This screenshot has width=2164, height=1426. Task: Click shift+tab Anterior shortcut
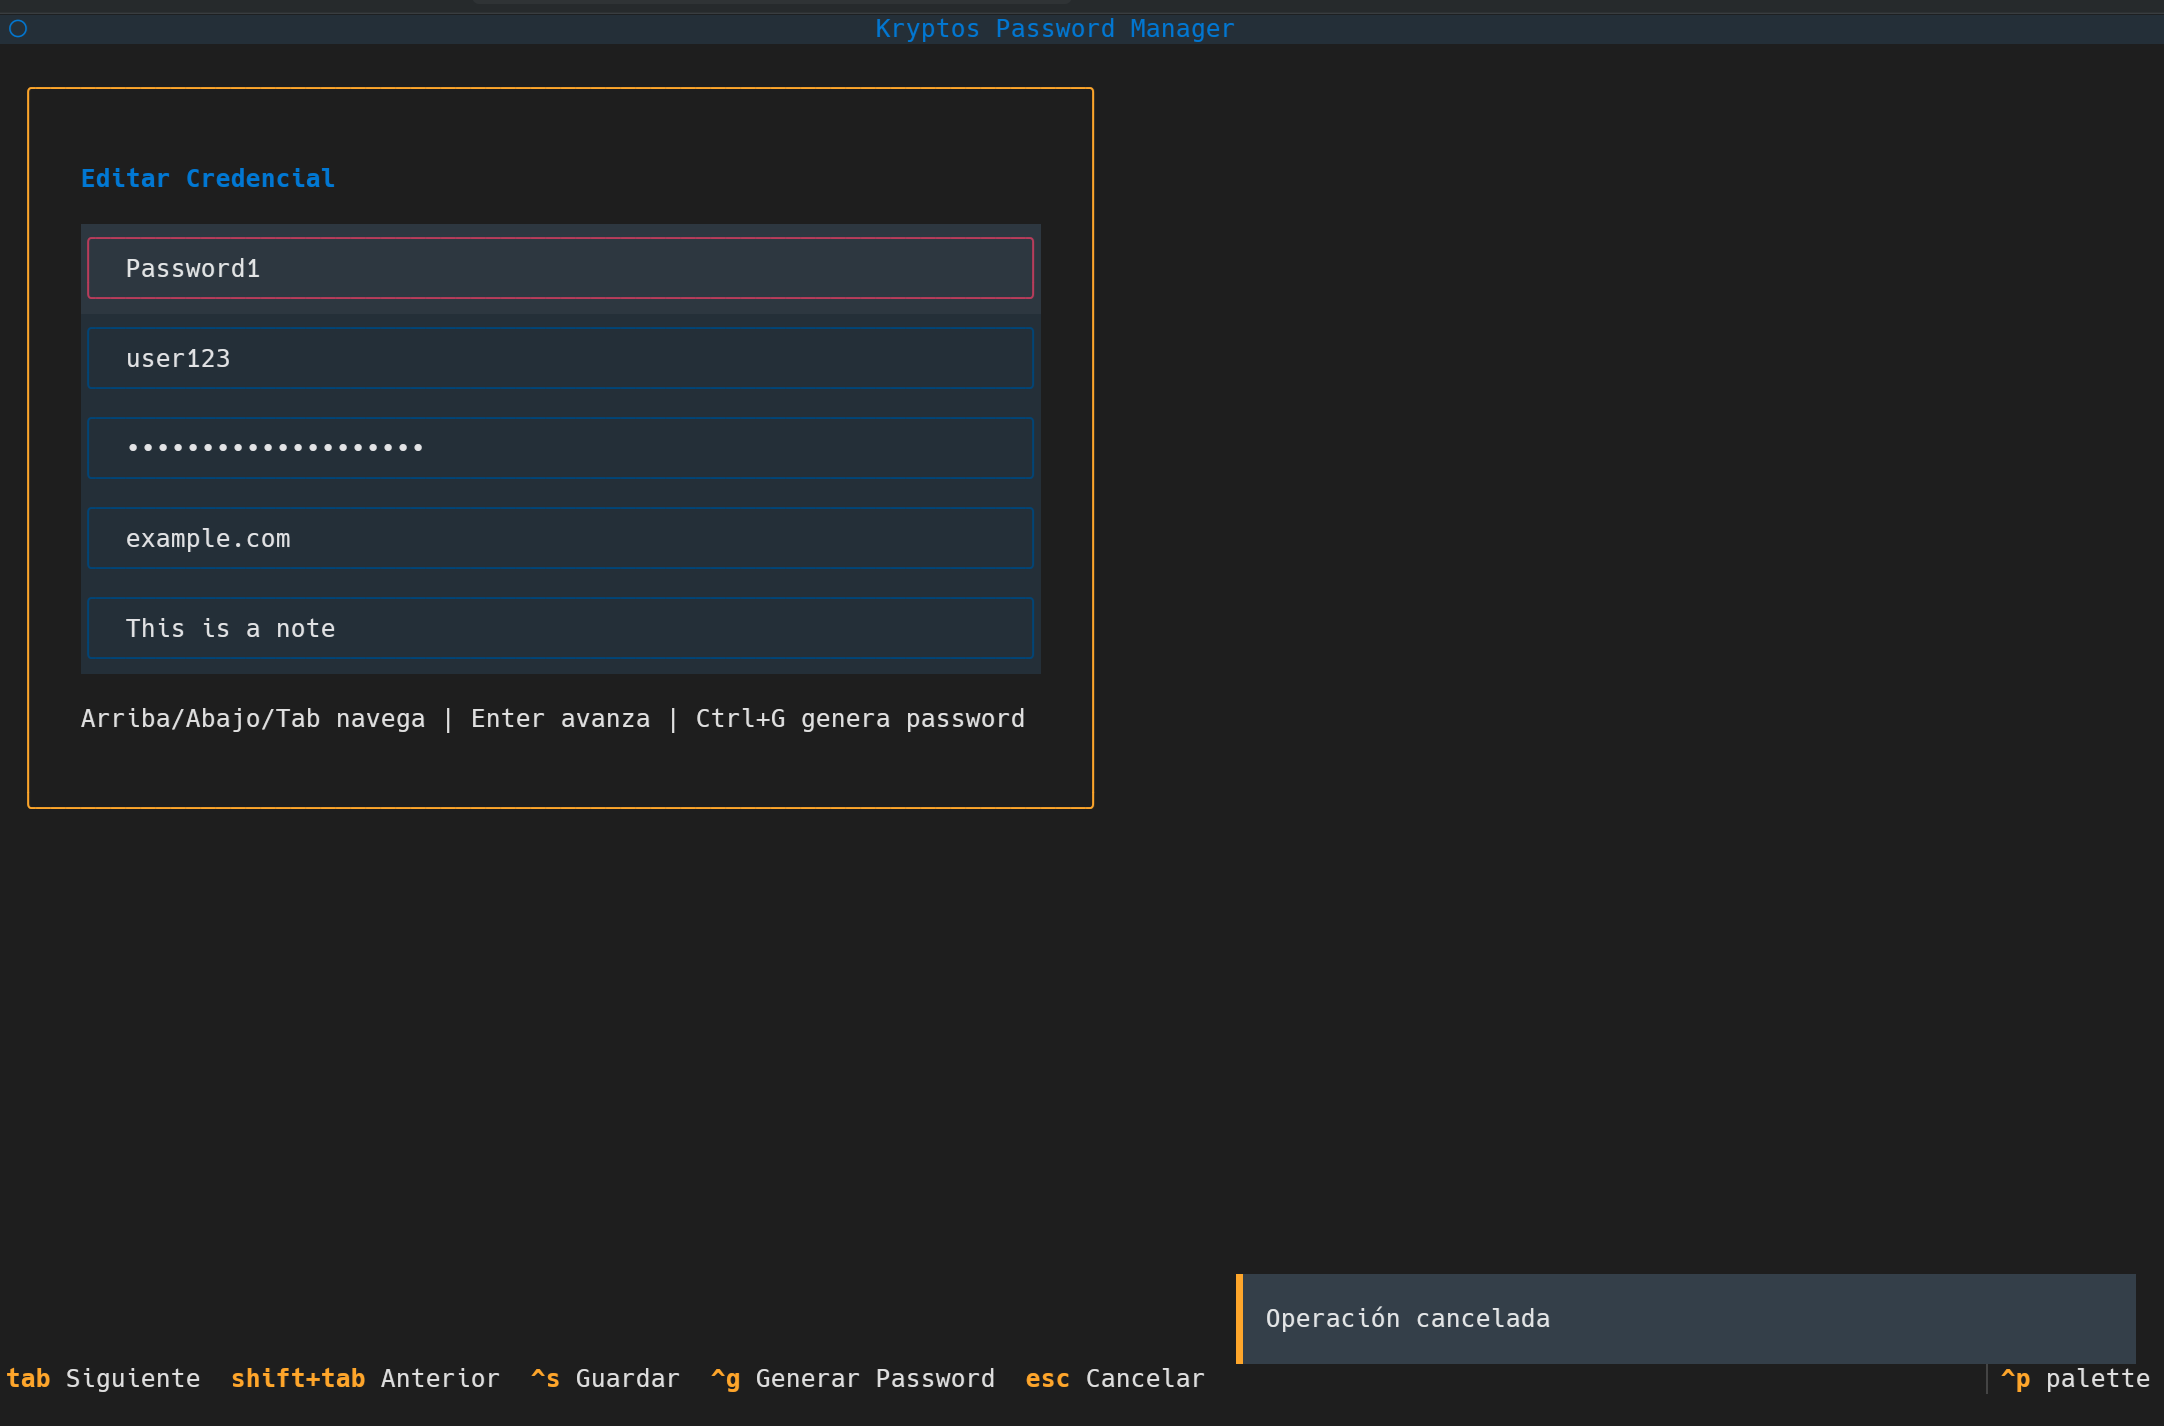(365, 1379)
